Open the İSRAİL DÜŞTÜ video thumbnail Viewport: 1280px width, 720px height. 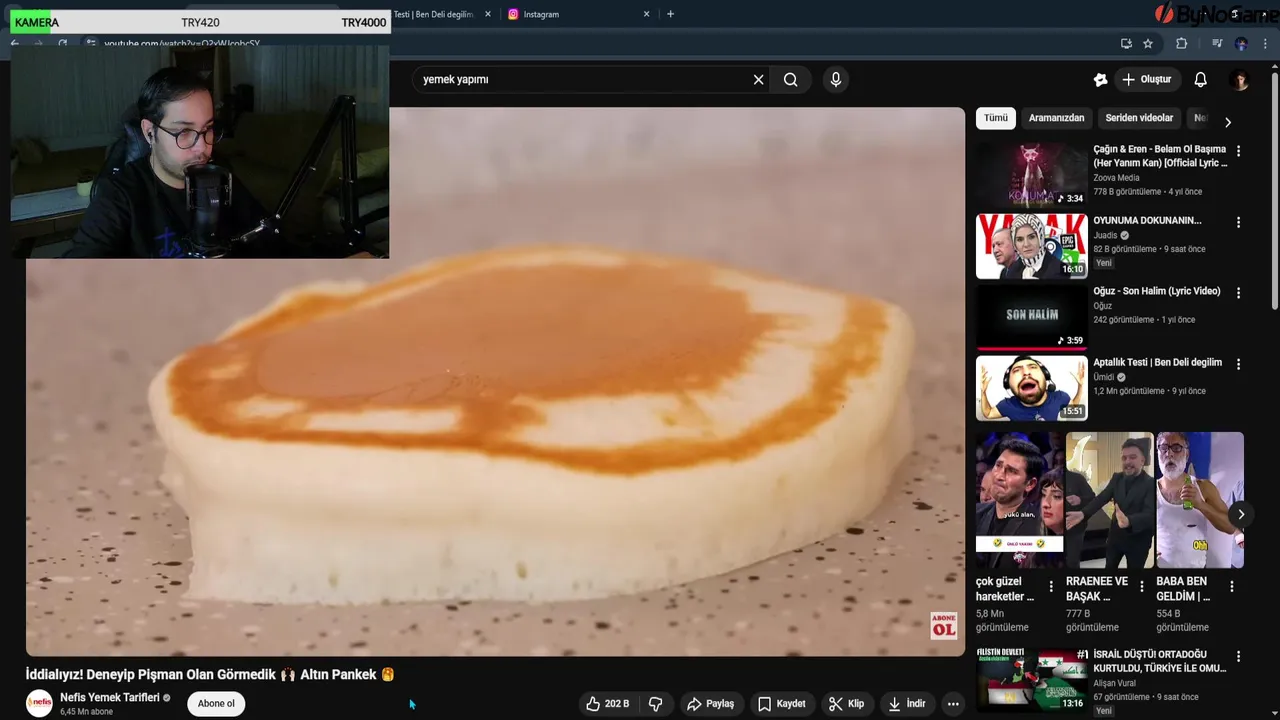click(1031, 680)
